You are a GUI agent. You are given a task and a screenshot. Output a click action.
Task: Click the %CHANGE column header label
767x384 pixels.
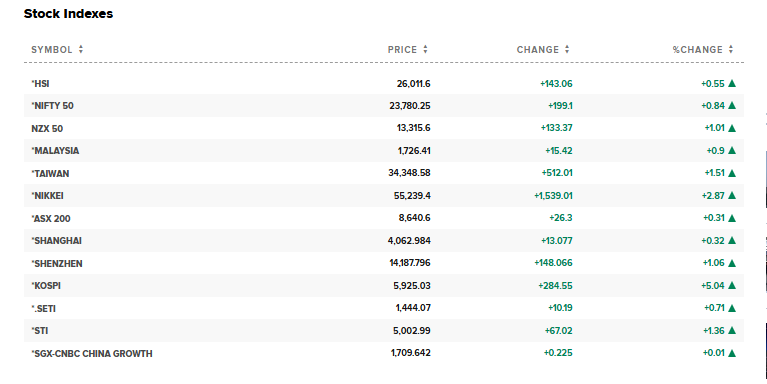pos(698,49)
